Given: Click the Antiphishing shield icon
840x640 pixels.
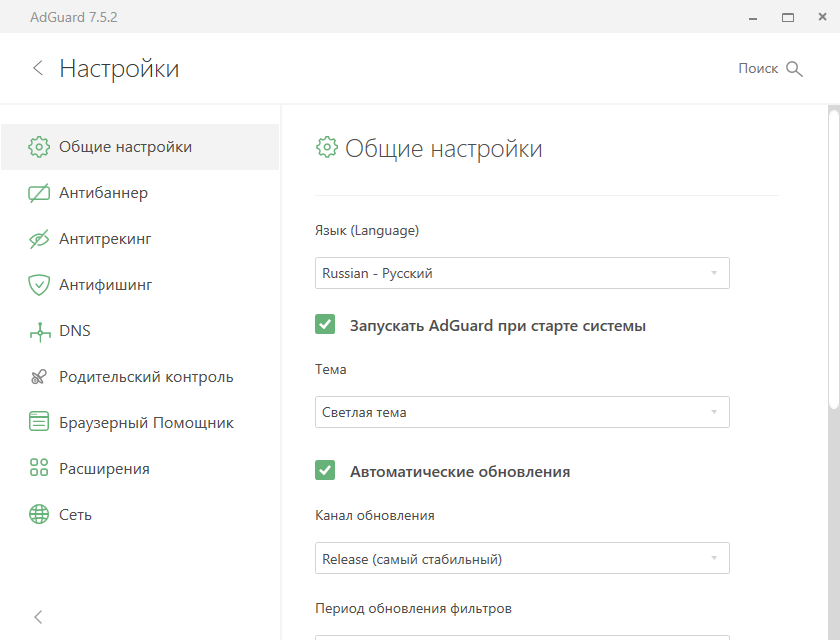Looking at the screenshot, I should click(x=39, y=285).
